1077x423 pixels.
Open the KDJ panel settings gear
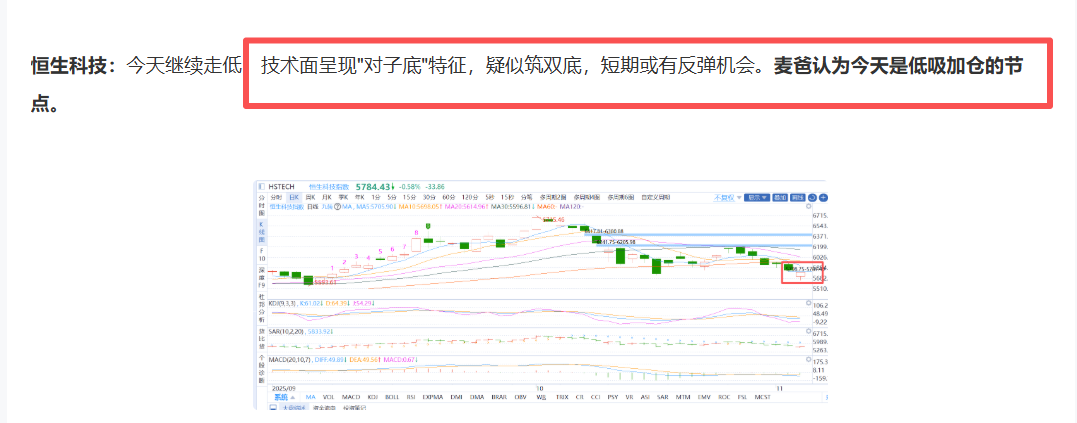(808, 302)
